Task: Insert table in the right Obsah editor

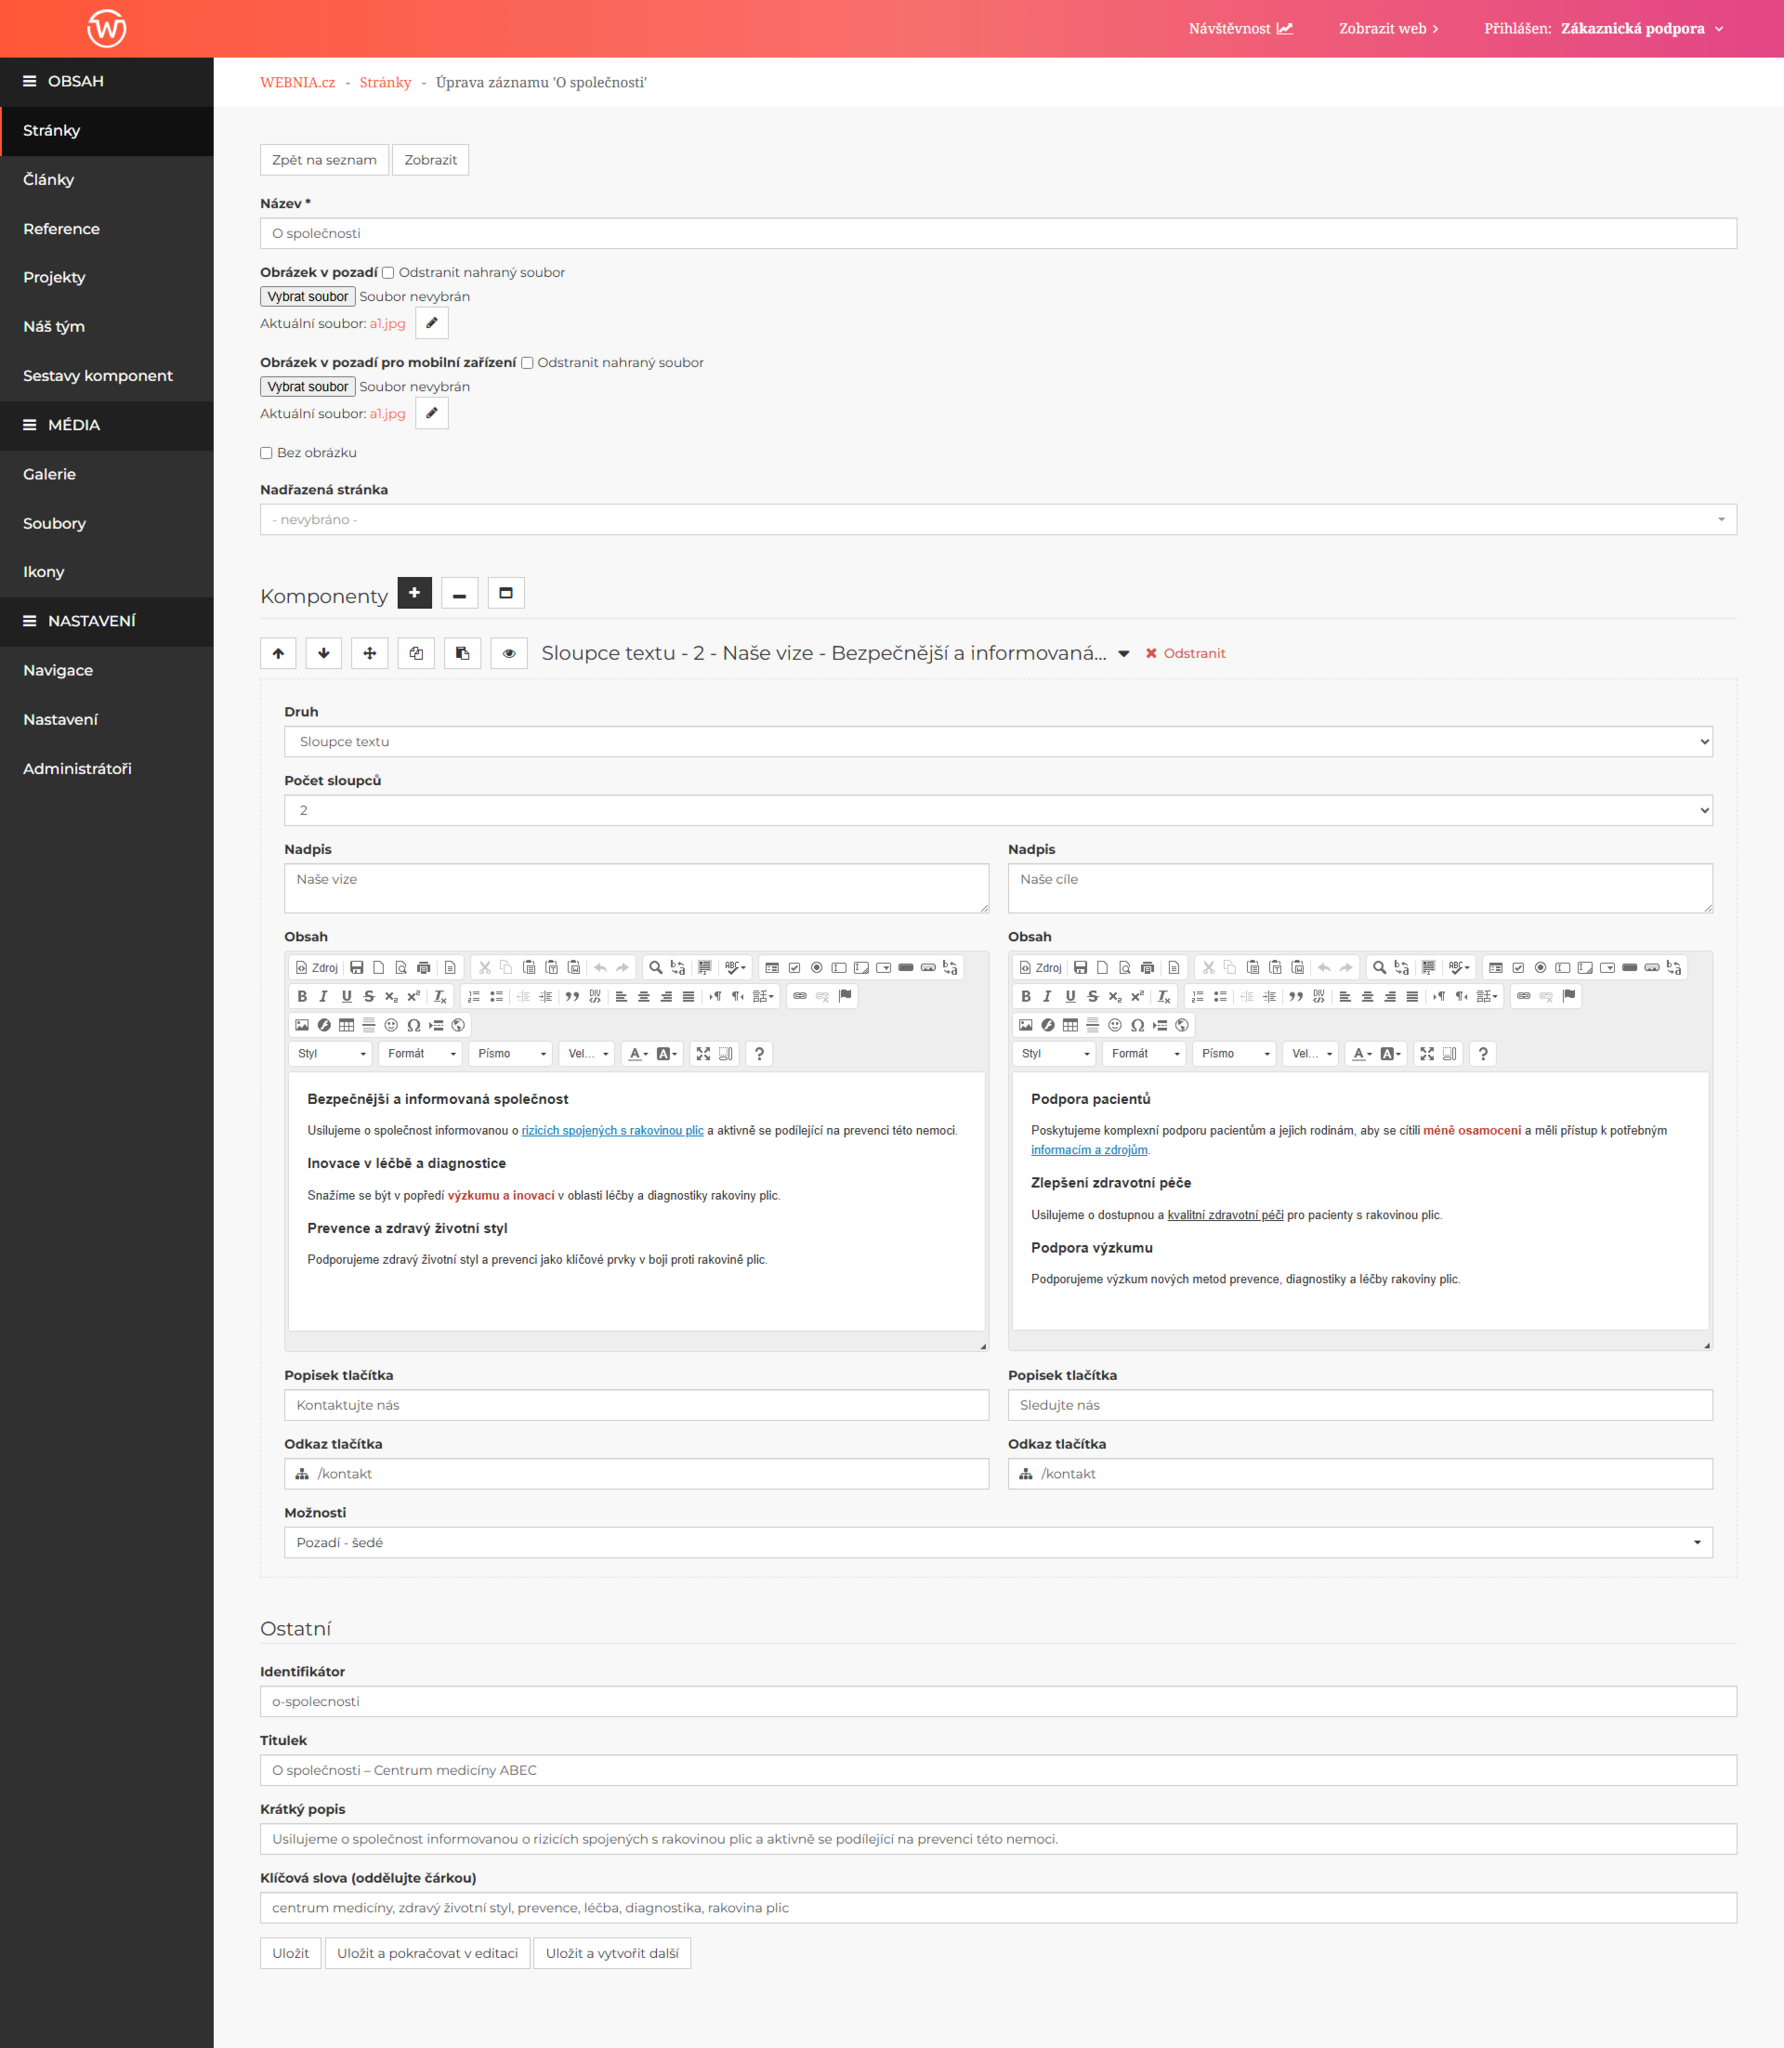Action: 1070,1025
